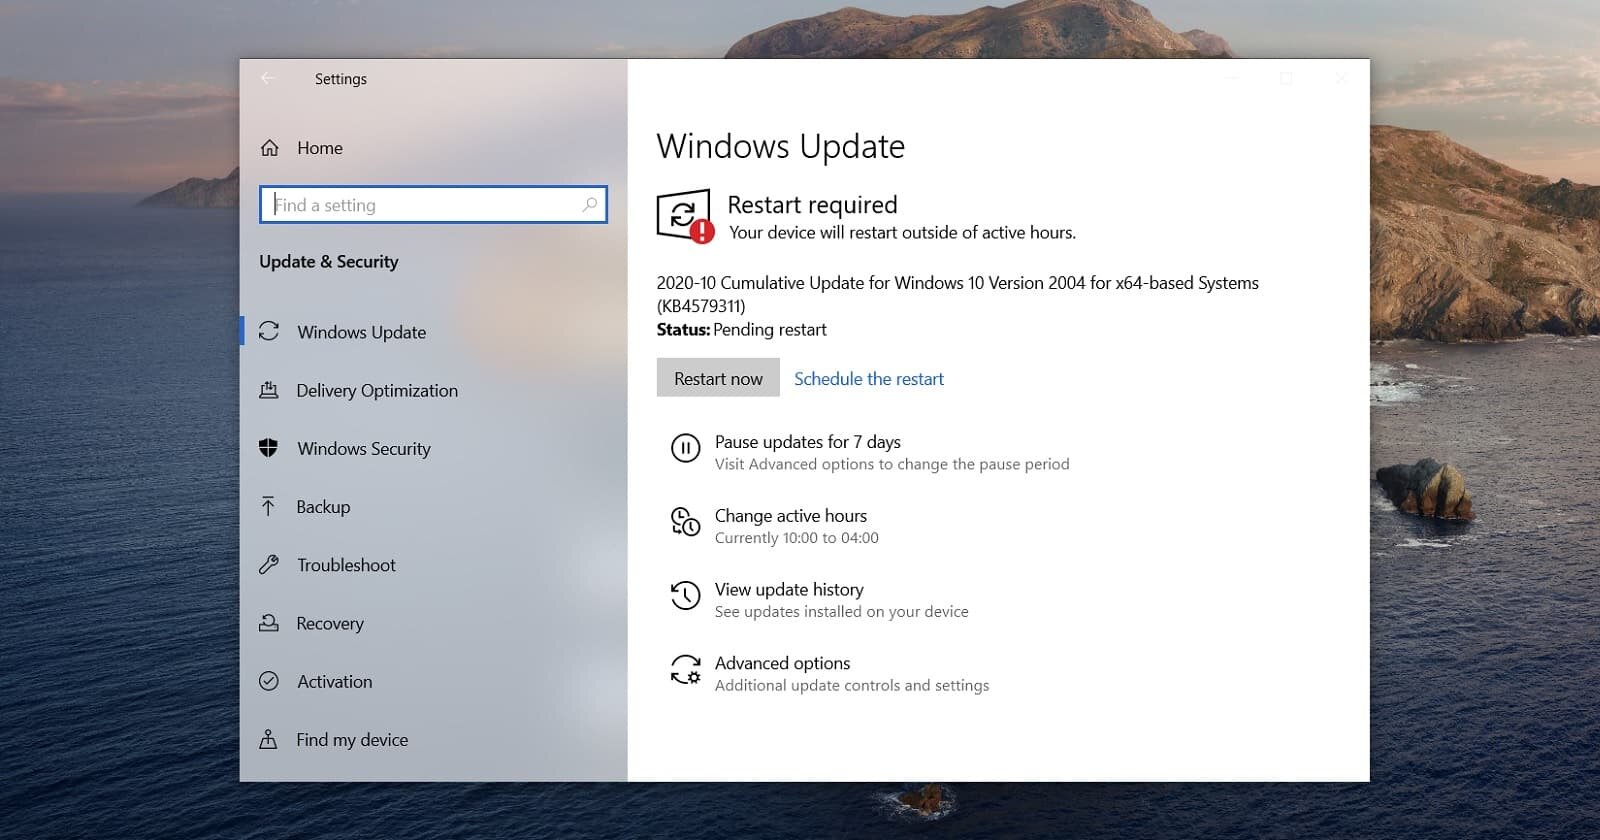
Task: Open Windows Security shield icon
Action: (x=268, y=448)
